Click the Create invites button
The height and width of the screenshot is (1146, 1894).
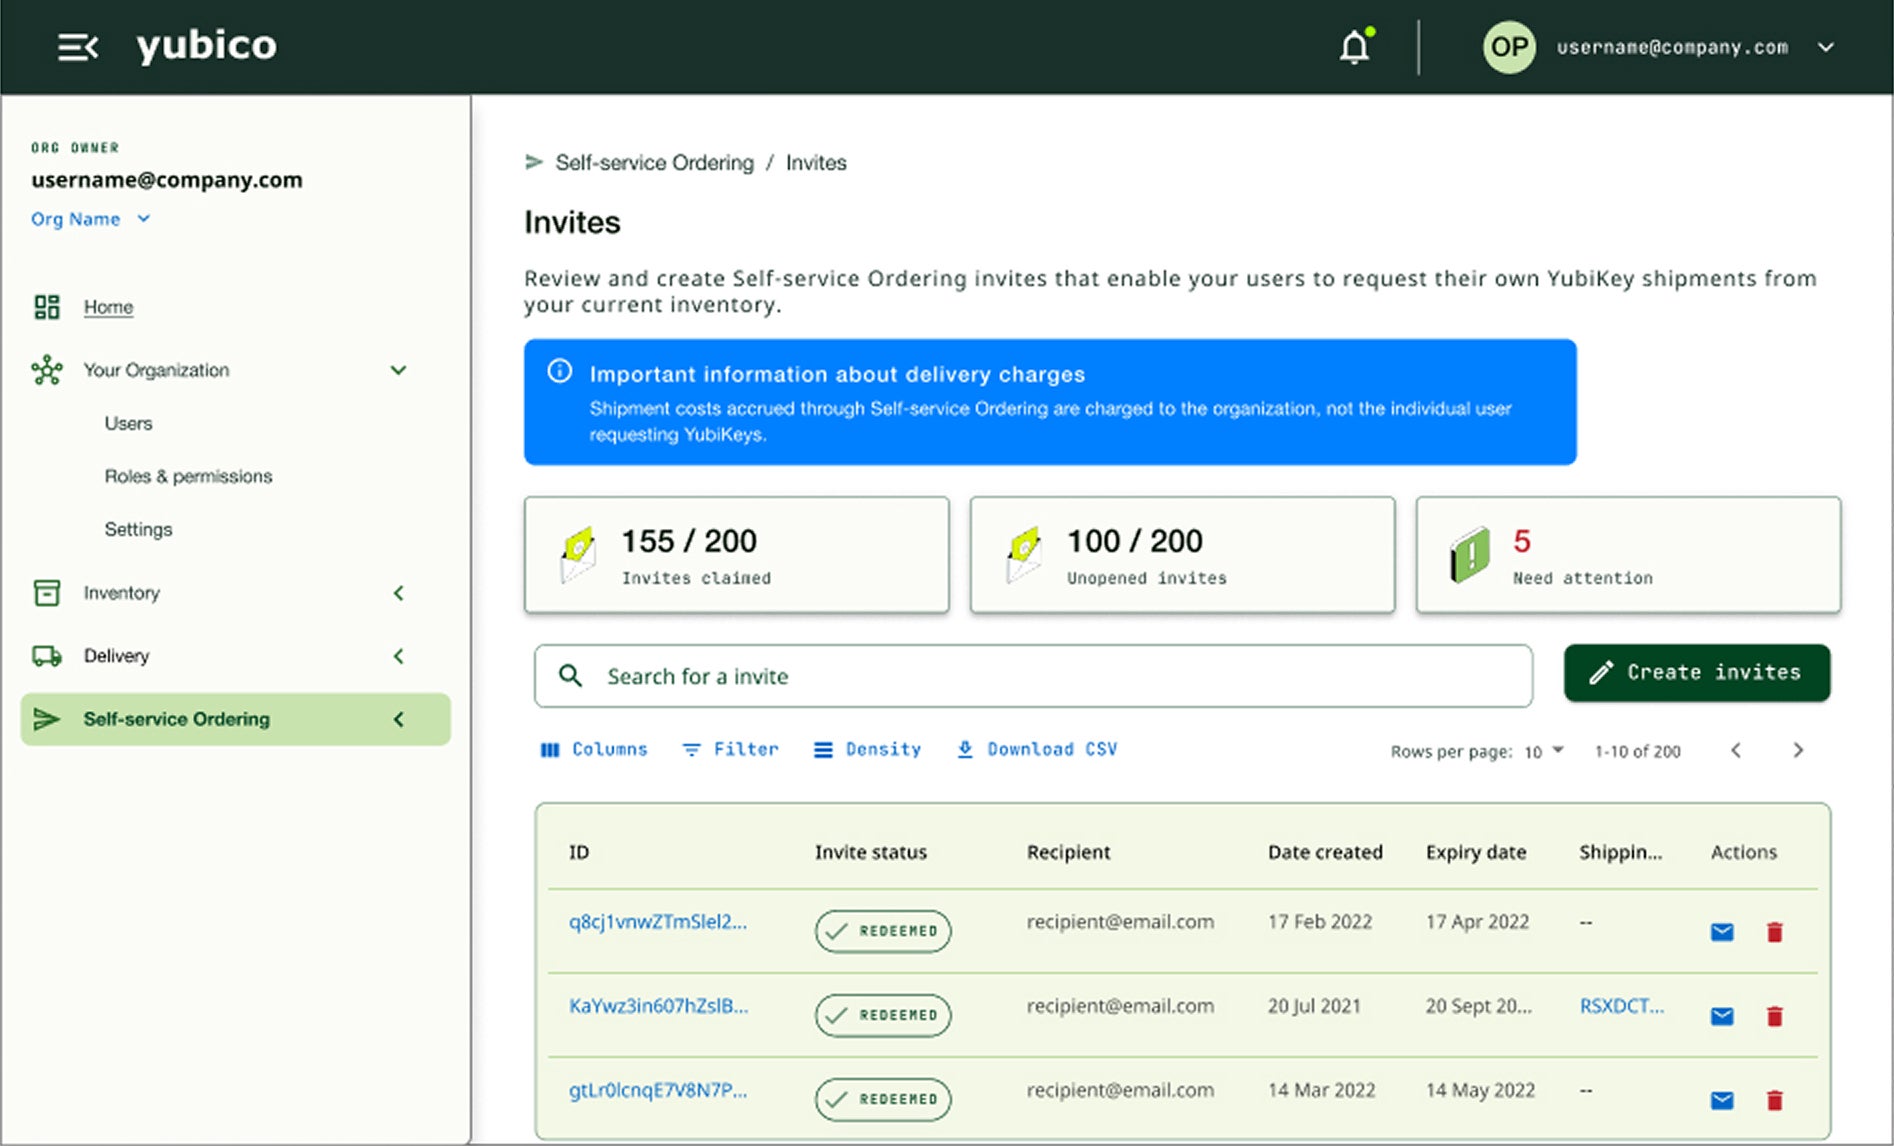tap(1696, 673)
